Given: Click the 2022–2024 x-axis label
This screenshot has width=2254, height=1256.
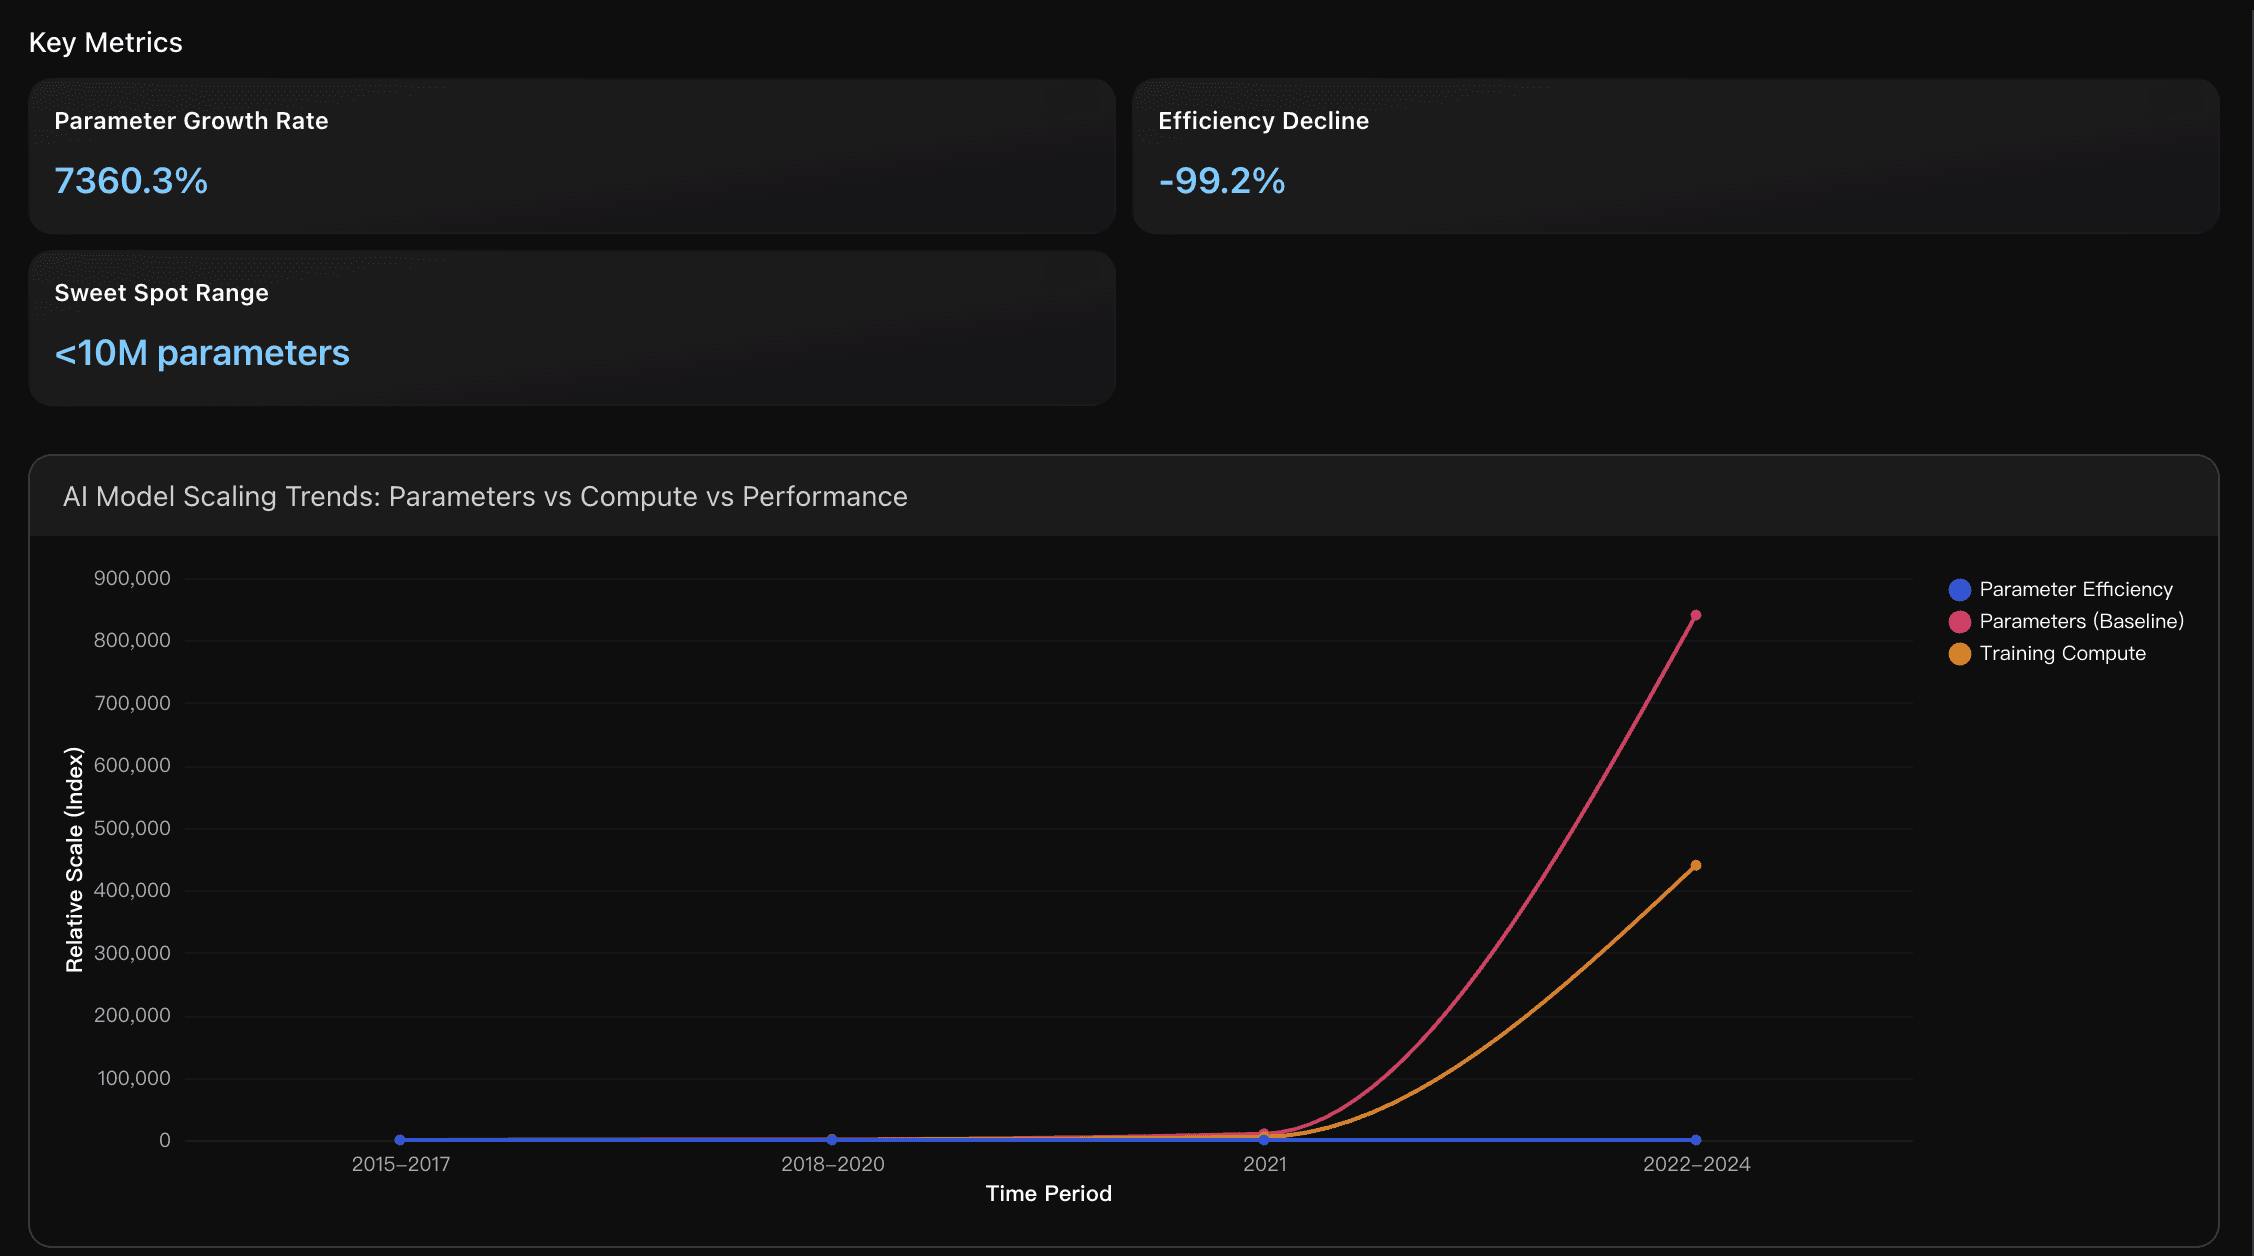Looking at the screenshot, I should pos(1696,1164).
